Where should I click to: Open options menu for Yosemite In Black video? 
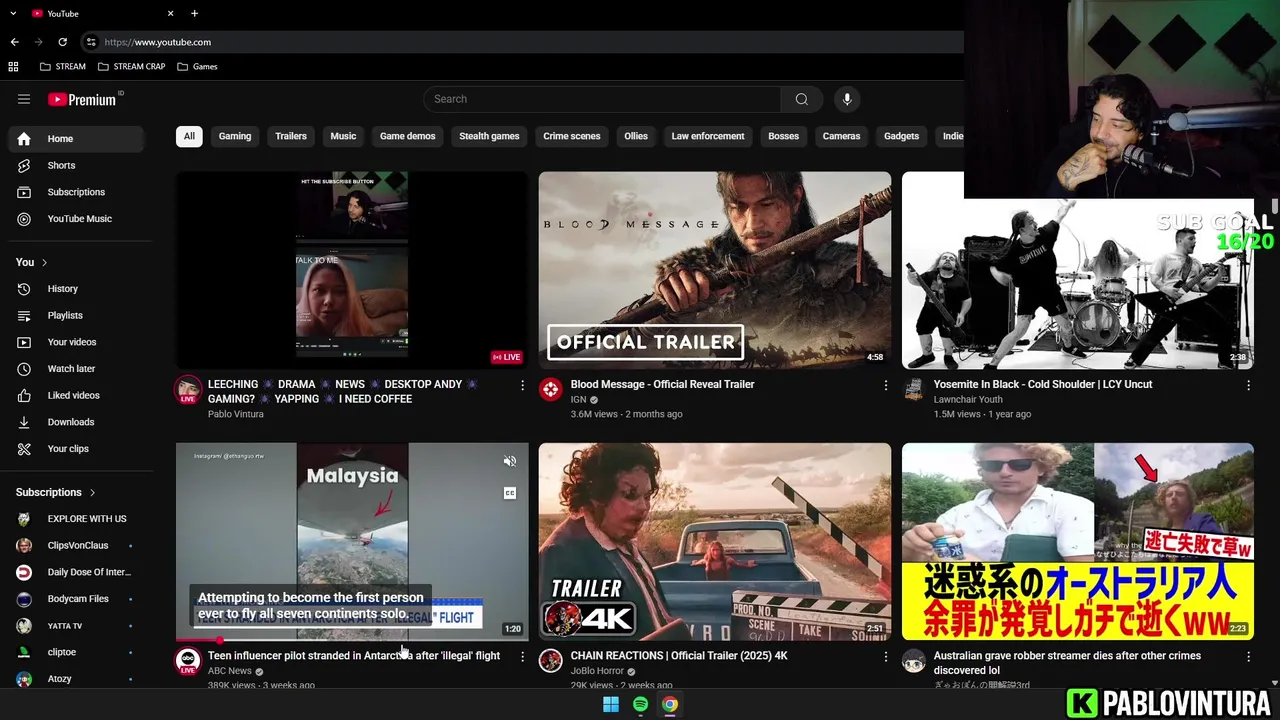pyautogui.click(x=1248, y=385)
